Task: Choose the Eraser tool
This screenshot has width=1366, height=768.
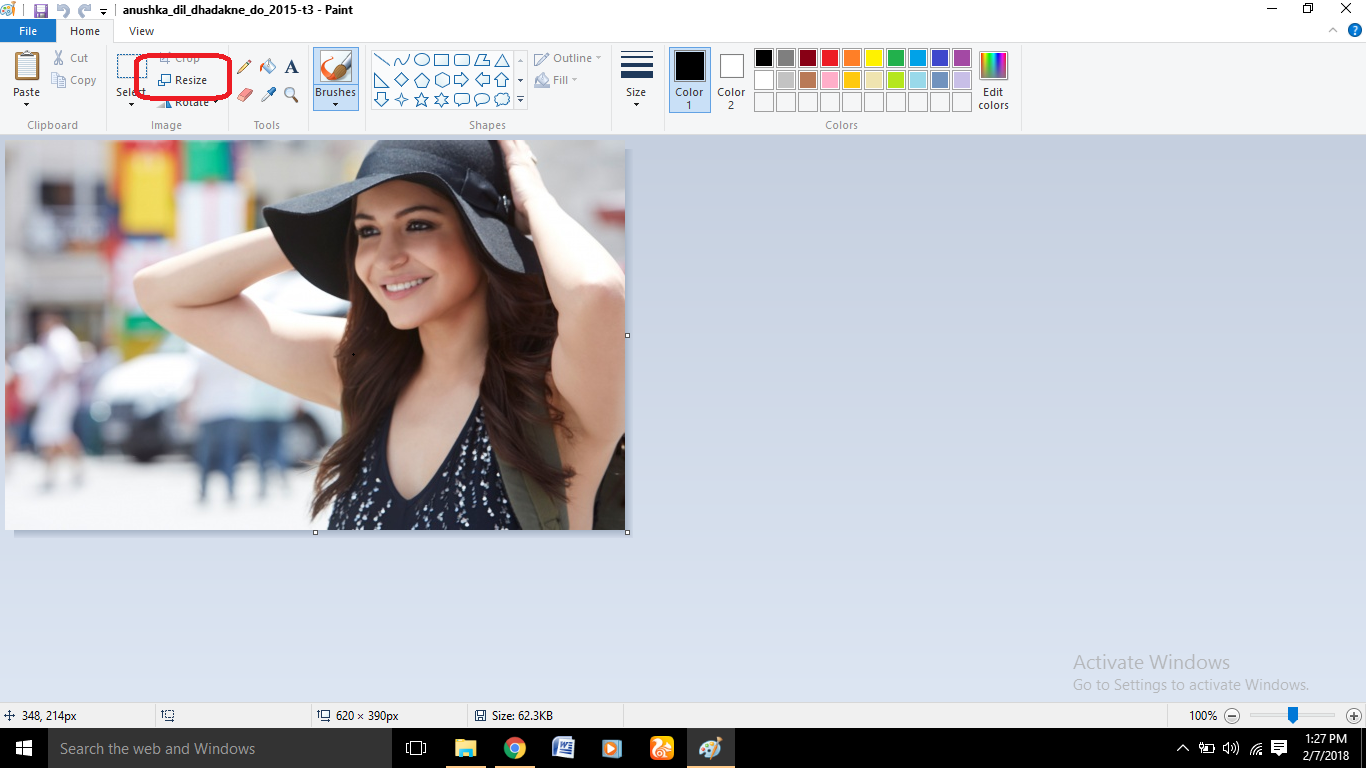Action: coord(245,95)
